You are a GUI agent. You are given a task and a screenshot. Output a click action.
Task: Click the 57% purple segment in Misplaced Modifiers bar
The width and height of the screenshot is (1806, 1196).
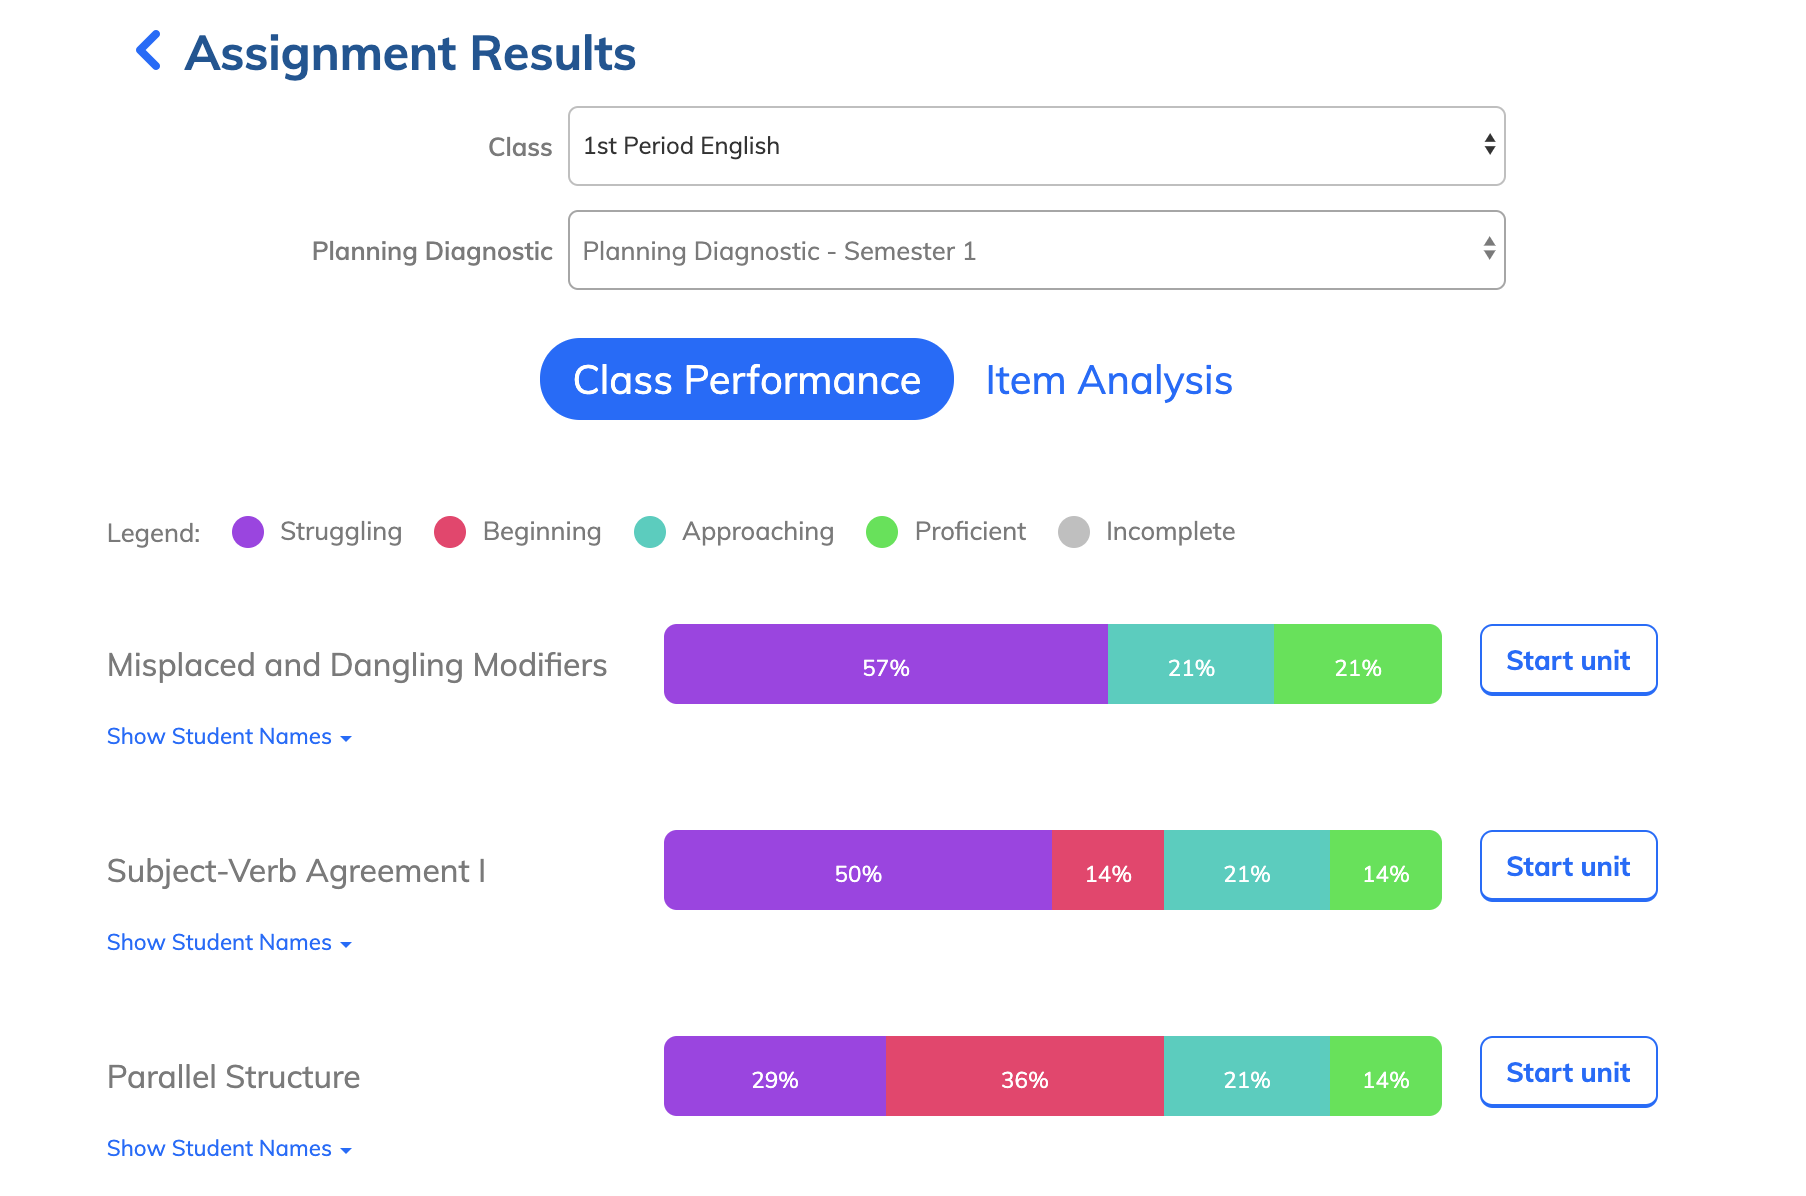pos(885,664)
